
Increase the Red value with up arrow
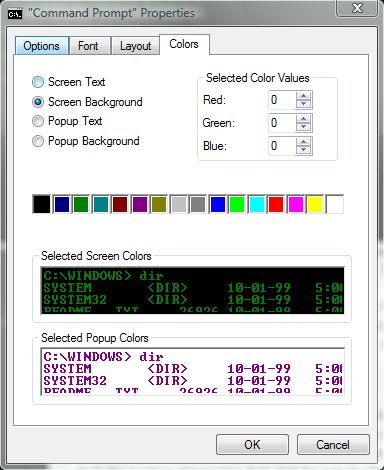303,96
